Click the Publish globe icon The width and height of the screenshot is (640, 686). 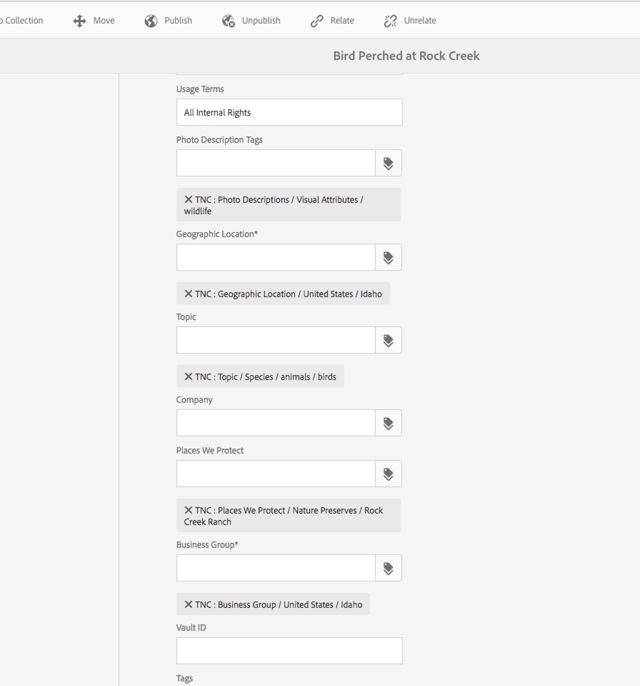click(151, 21)
